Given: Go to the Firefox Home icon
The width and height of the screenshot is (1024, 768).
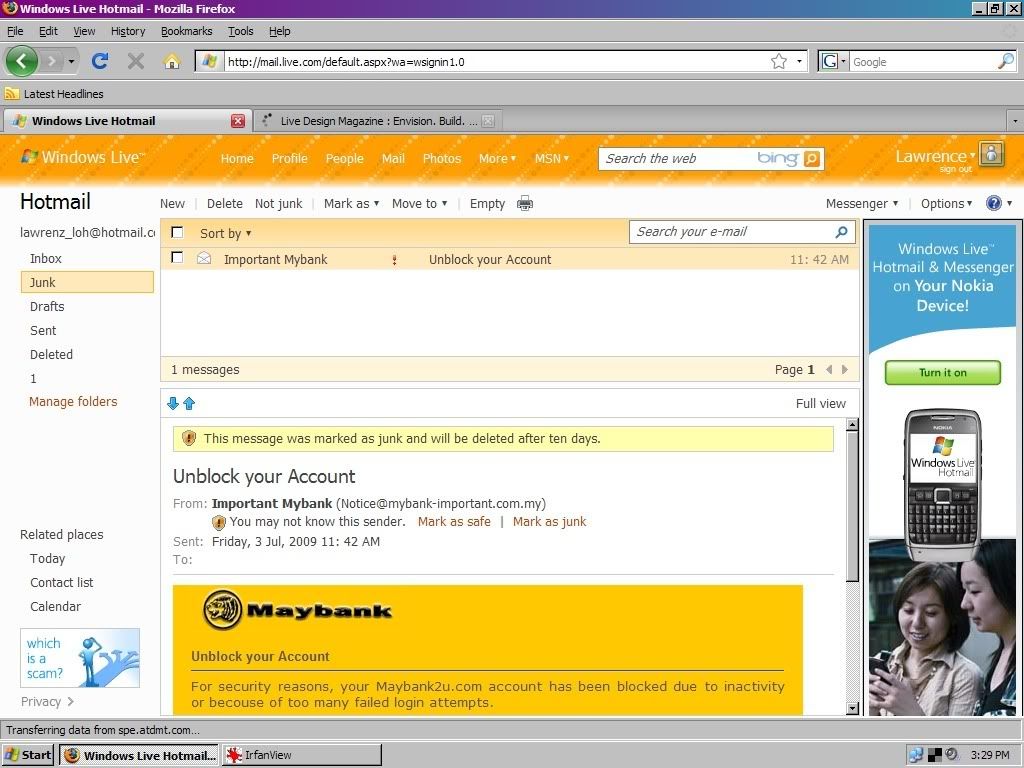Looking at the screenshot, I should point(172,61).
